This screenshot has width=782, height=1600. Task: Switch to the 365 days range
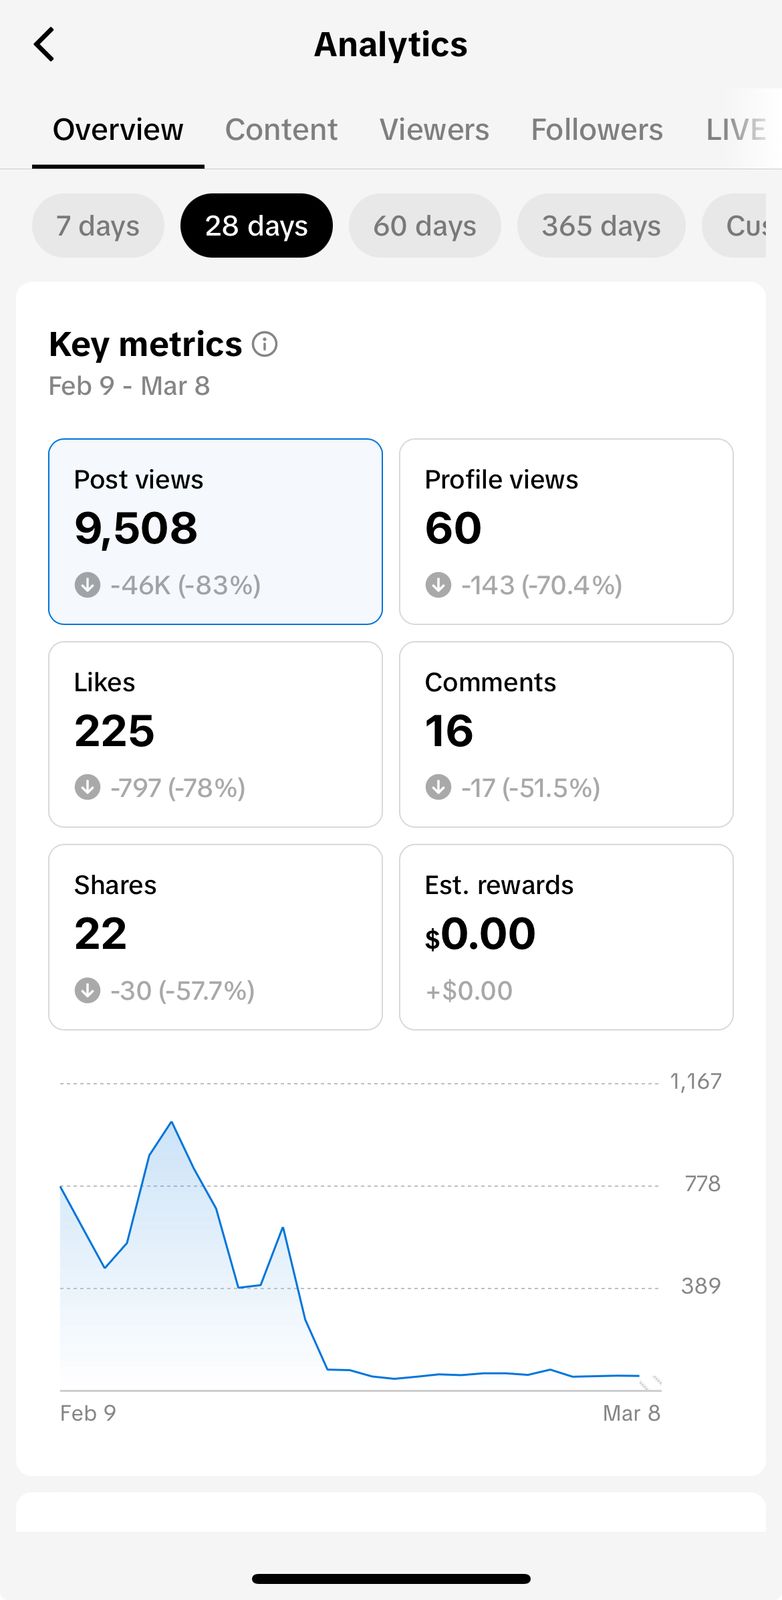(x=601, y=226)
